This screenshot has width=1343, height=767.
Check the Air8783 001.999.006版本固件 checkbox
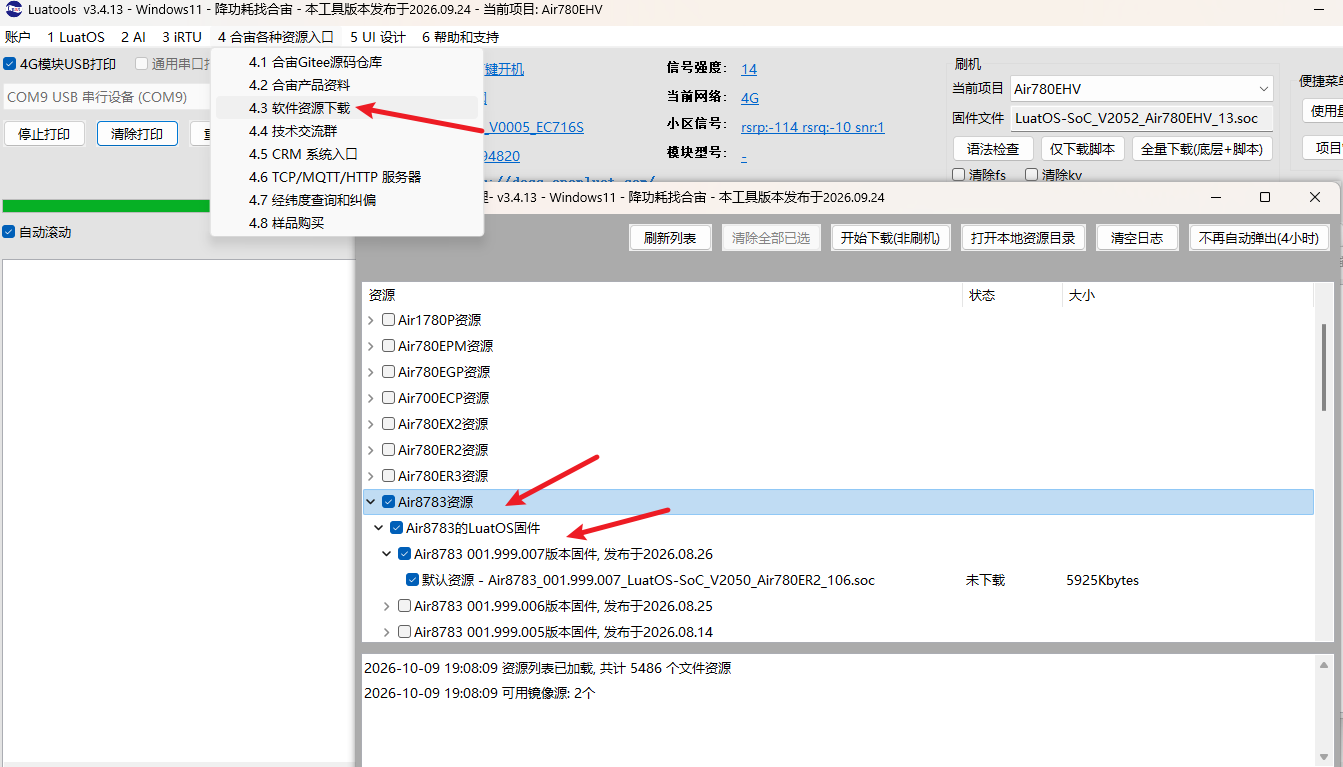pyautogui.click(x=404, y=606)
